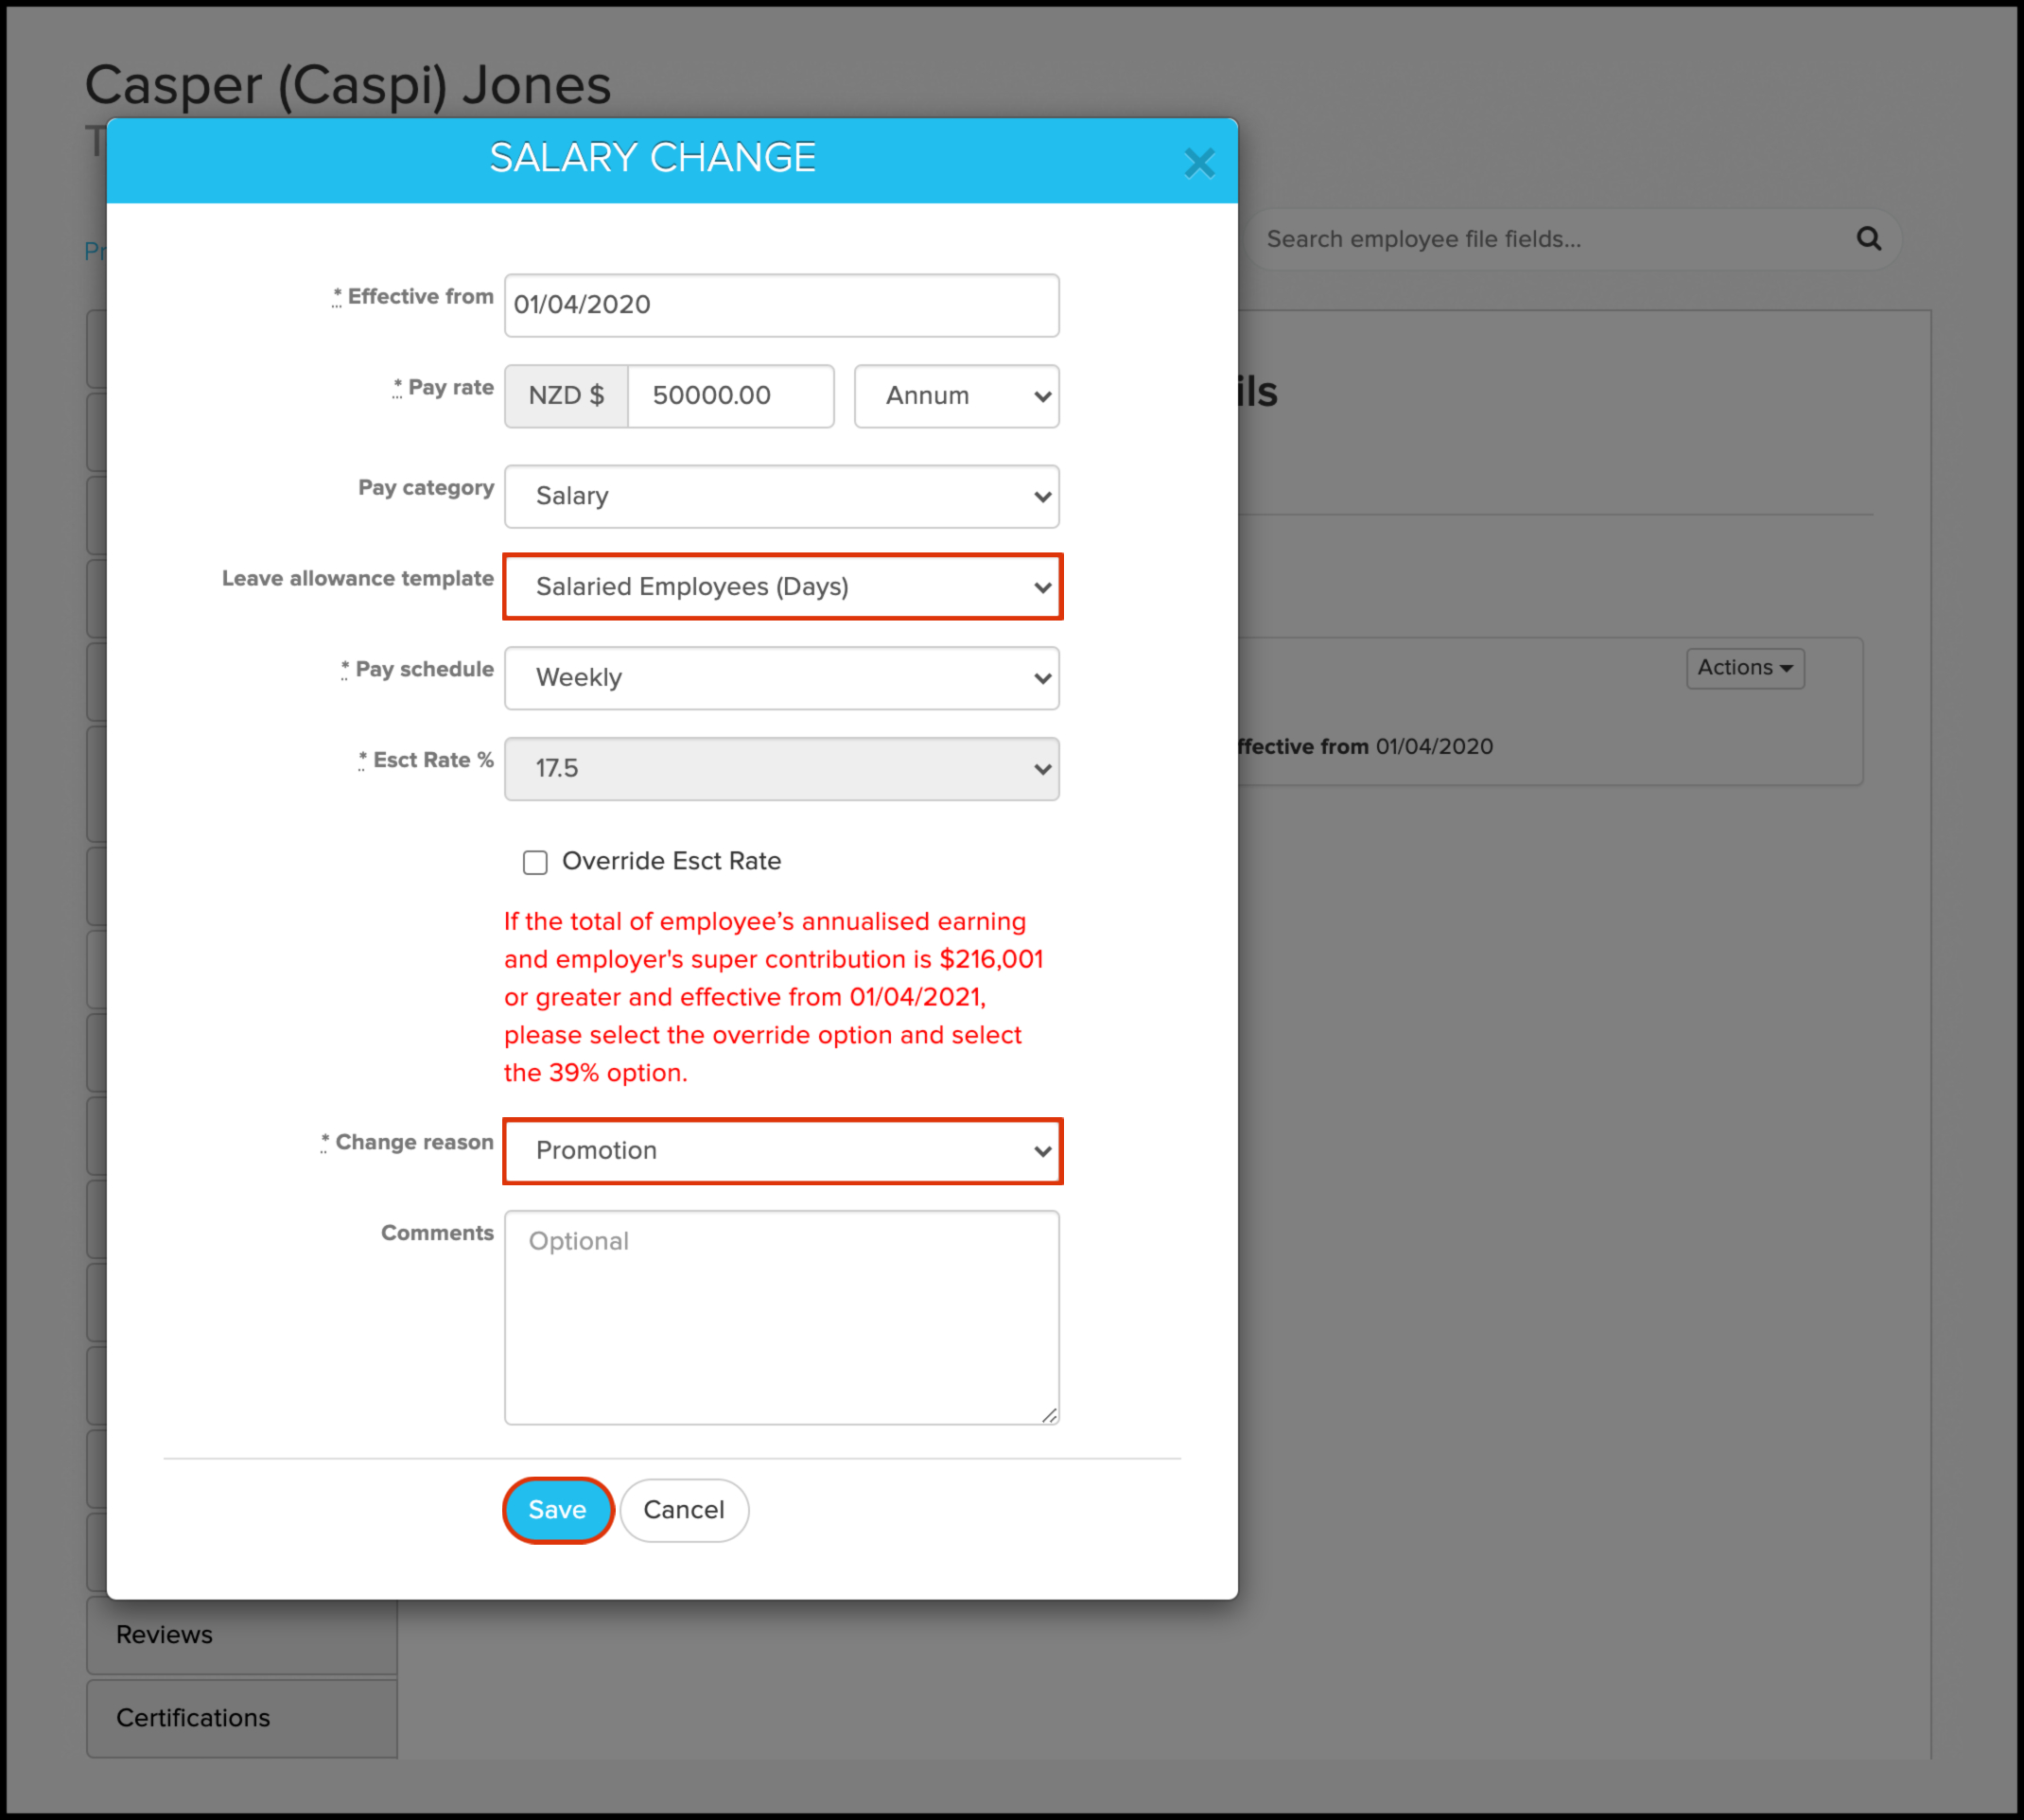Image resolution: width=2024 pixels, height=1820 pixels.
Task: Click into the Comments text area
Action: pyautogui.click(x=781, y=1317)
